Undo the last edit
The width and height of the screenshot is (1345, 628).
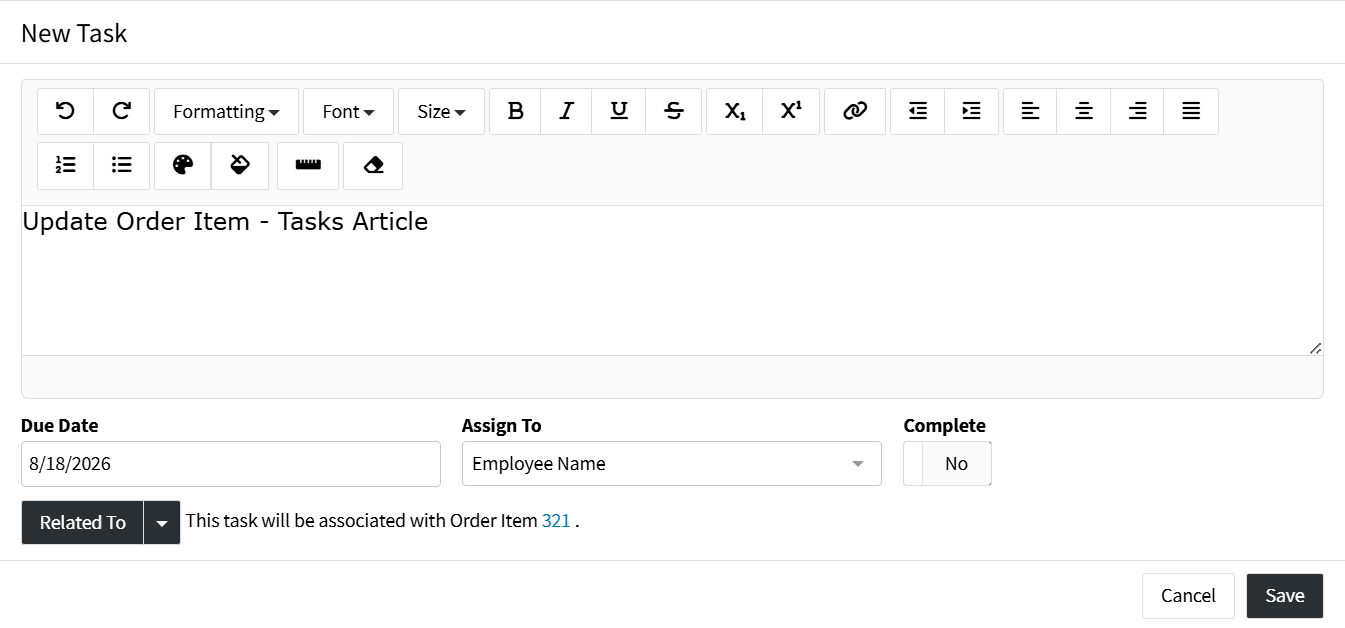point(66,111)
